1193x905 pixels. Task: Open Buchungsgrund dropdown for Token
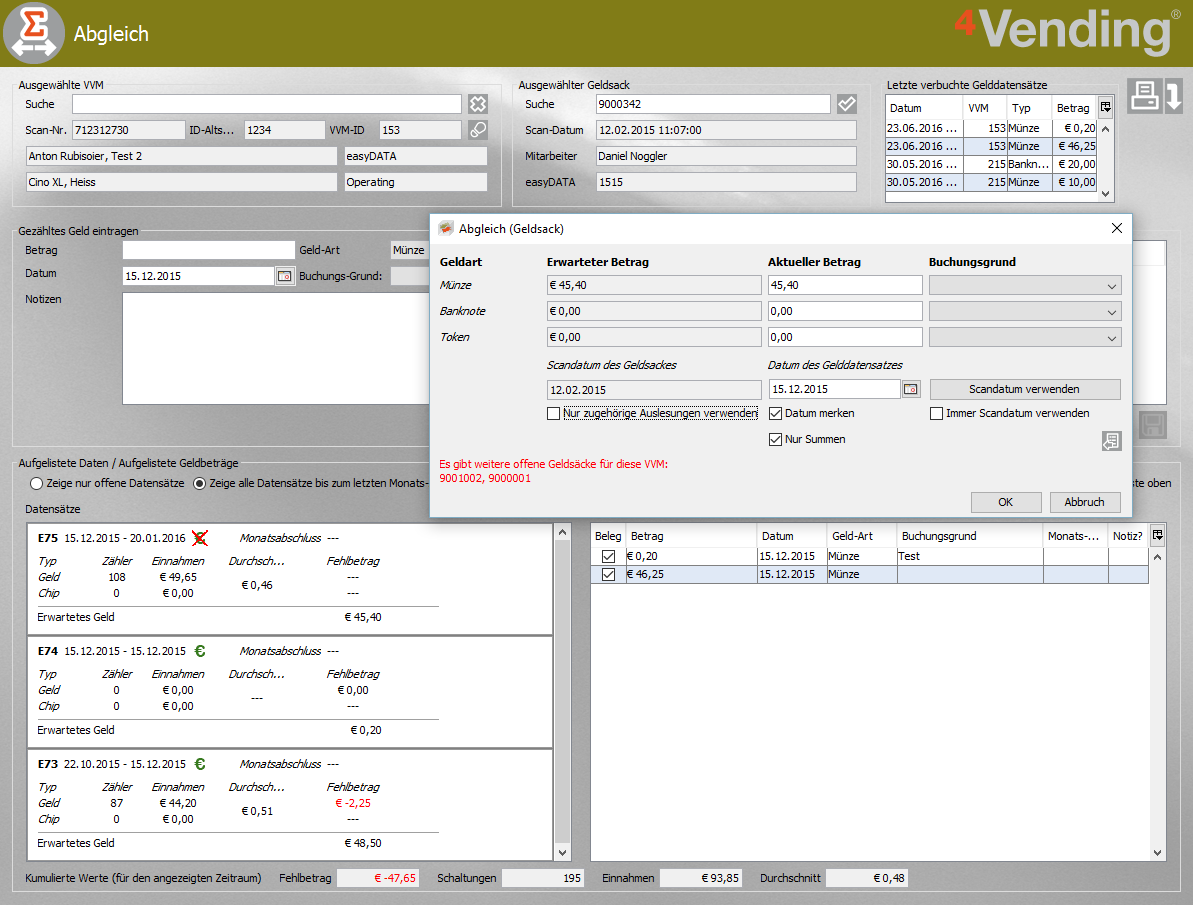1024,337
